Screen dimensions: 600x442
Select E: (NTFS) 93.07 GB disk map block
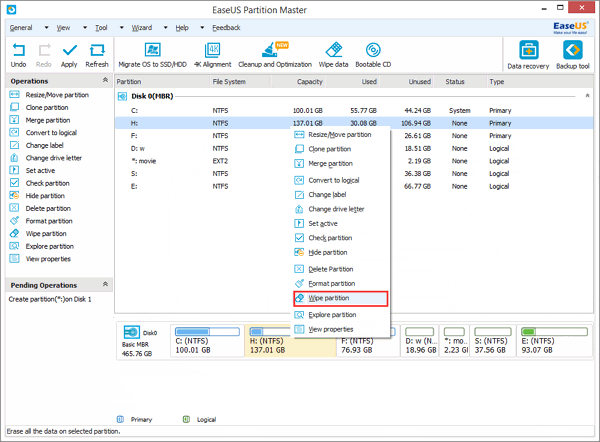(554, 341)
